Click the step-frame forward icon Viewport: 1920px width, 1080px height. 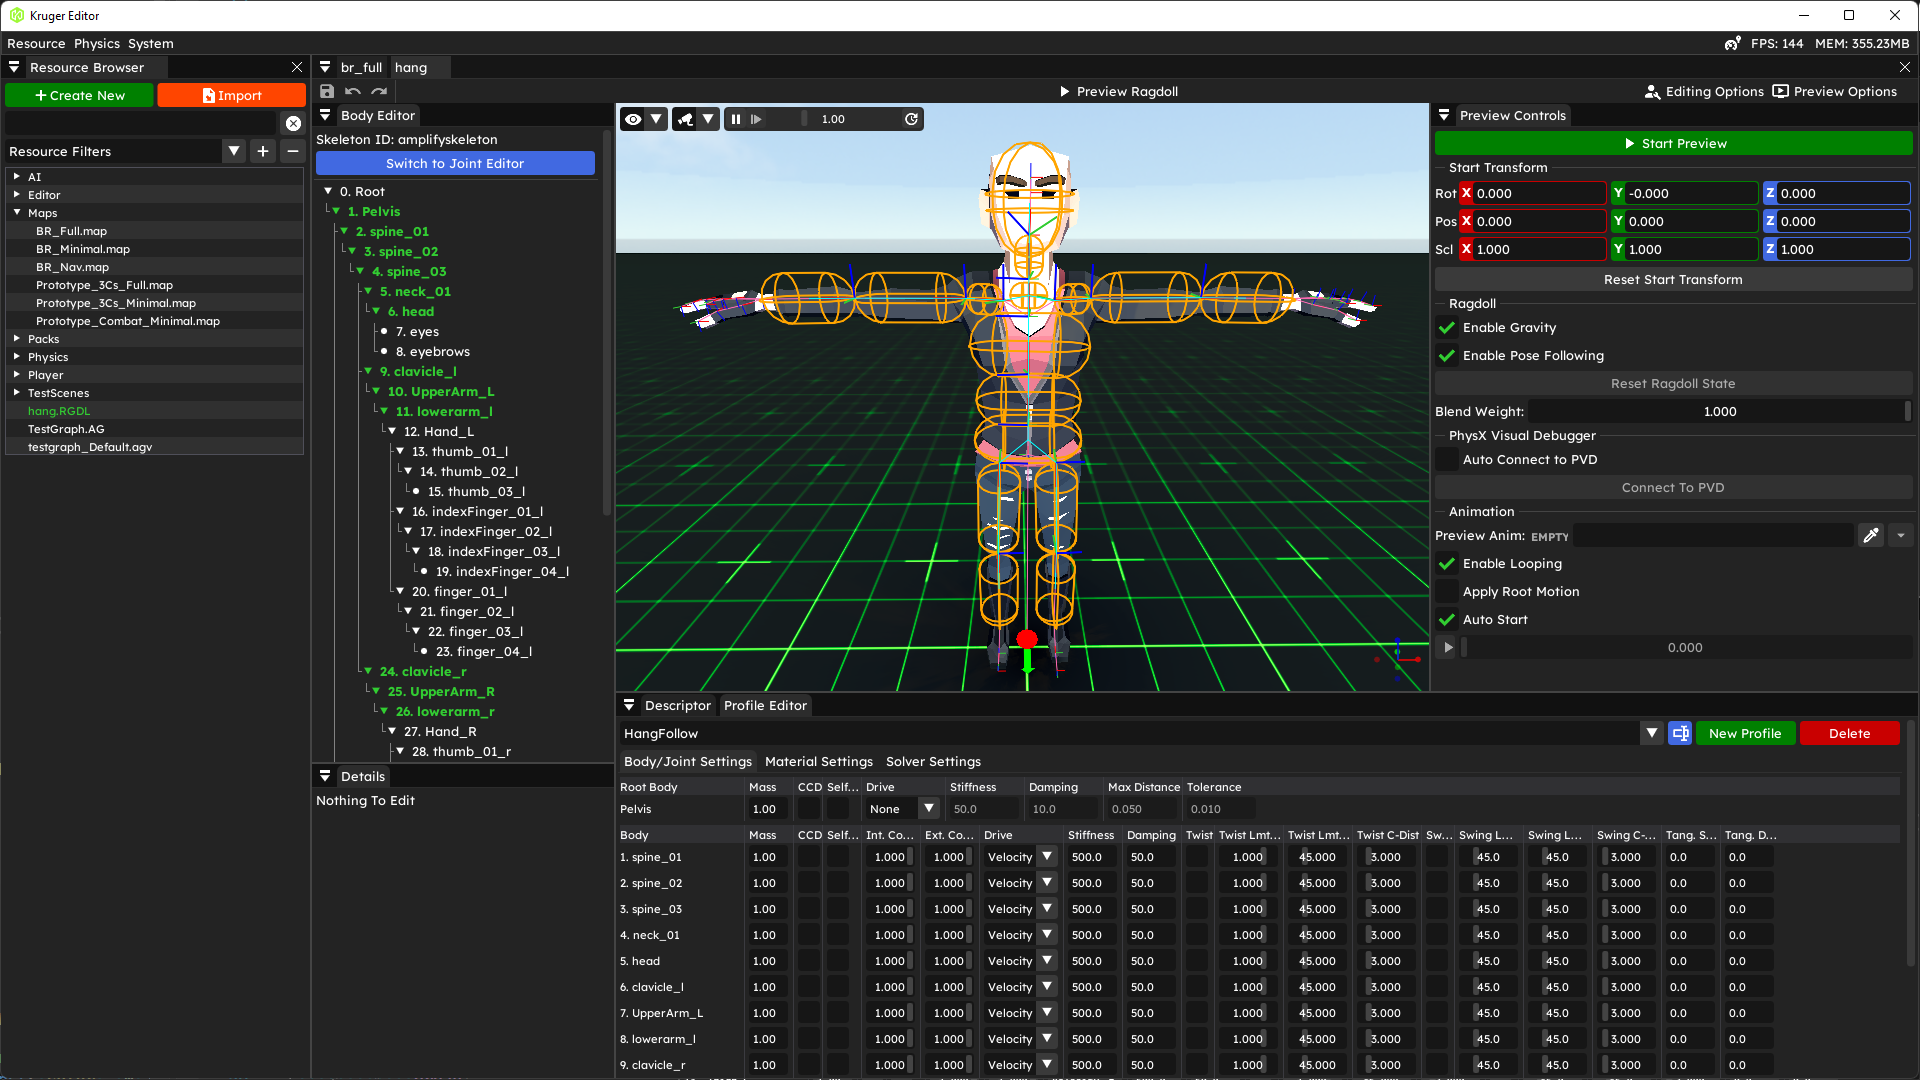click(x=757, y=119)
